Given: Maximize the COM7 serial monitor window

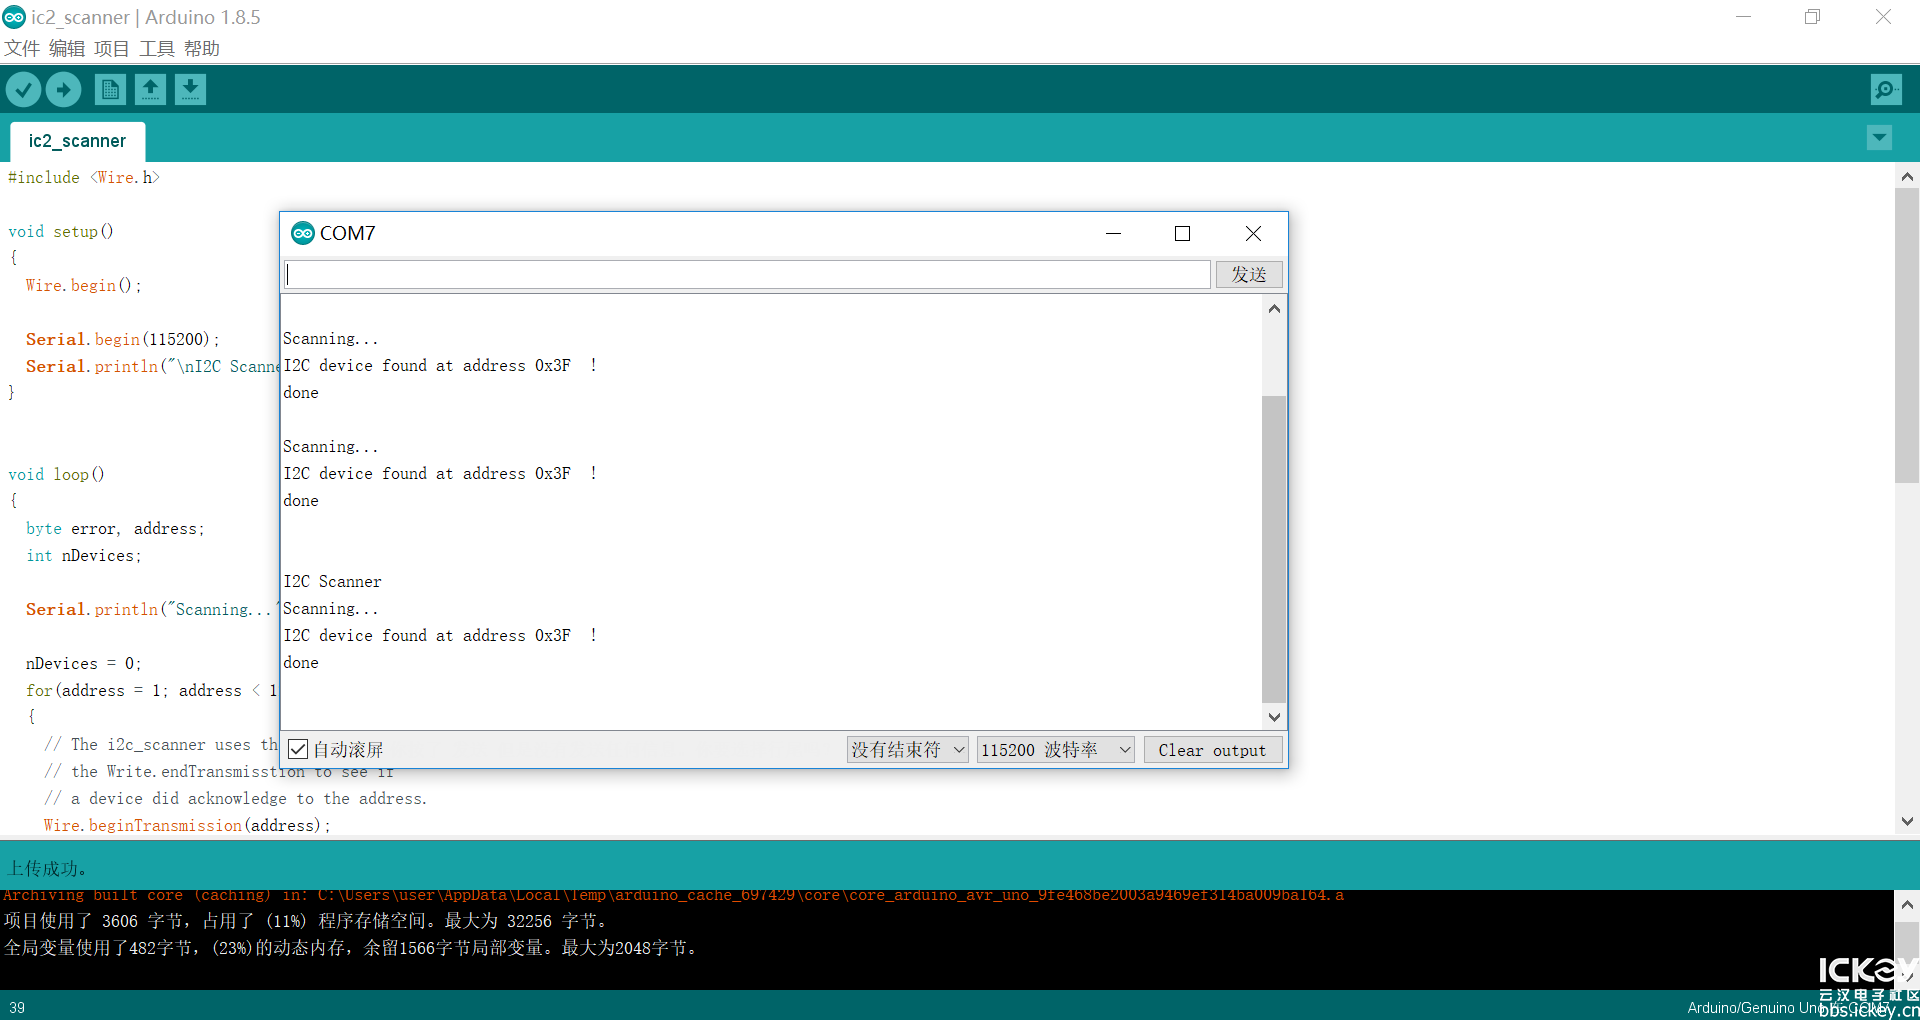Looking at the screenshot, I should point(1182,233).
